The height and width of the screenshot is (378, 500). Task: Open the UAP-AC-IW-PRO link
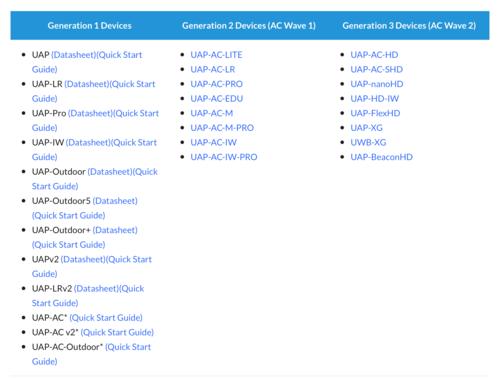tap(224, 157)
